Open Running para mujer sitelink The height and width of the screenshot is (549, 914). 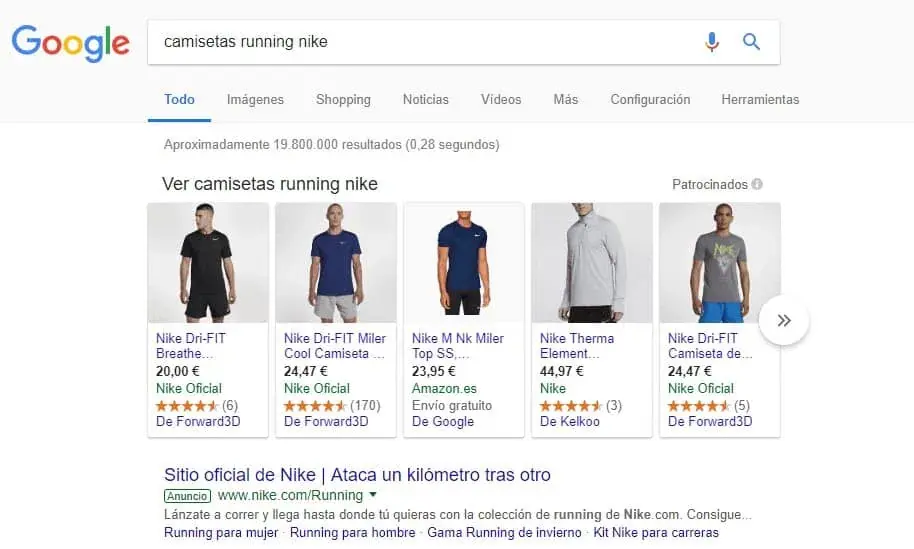point(221,533)
